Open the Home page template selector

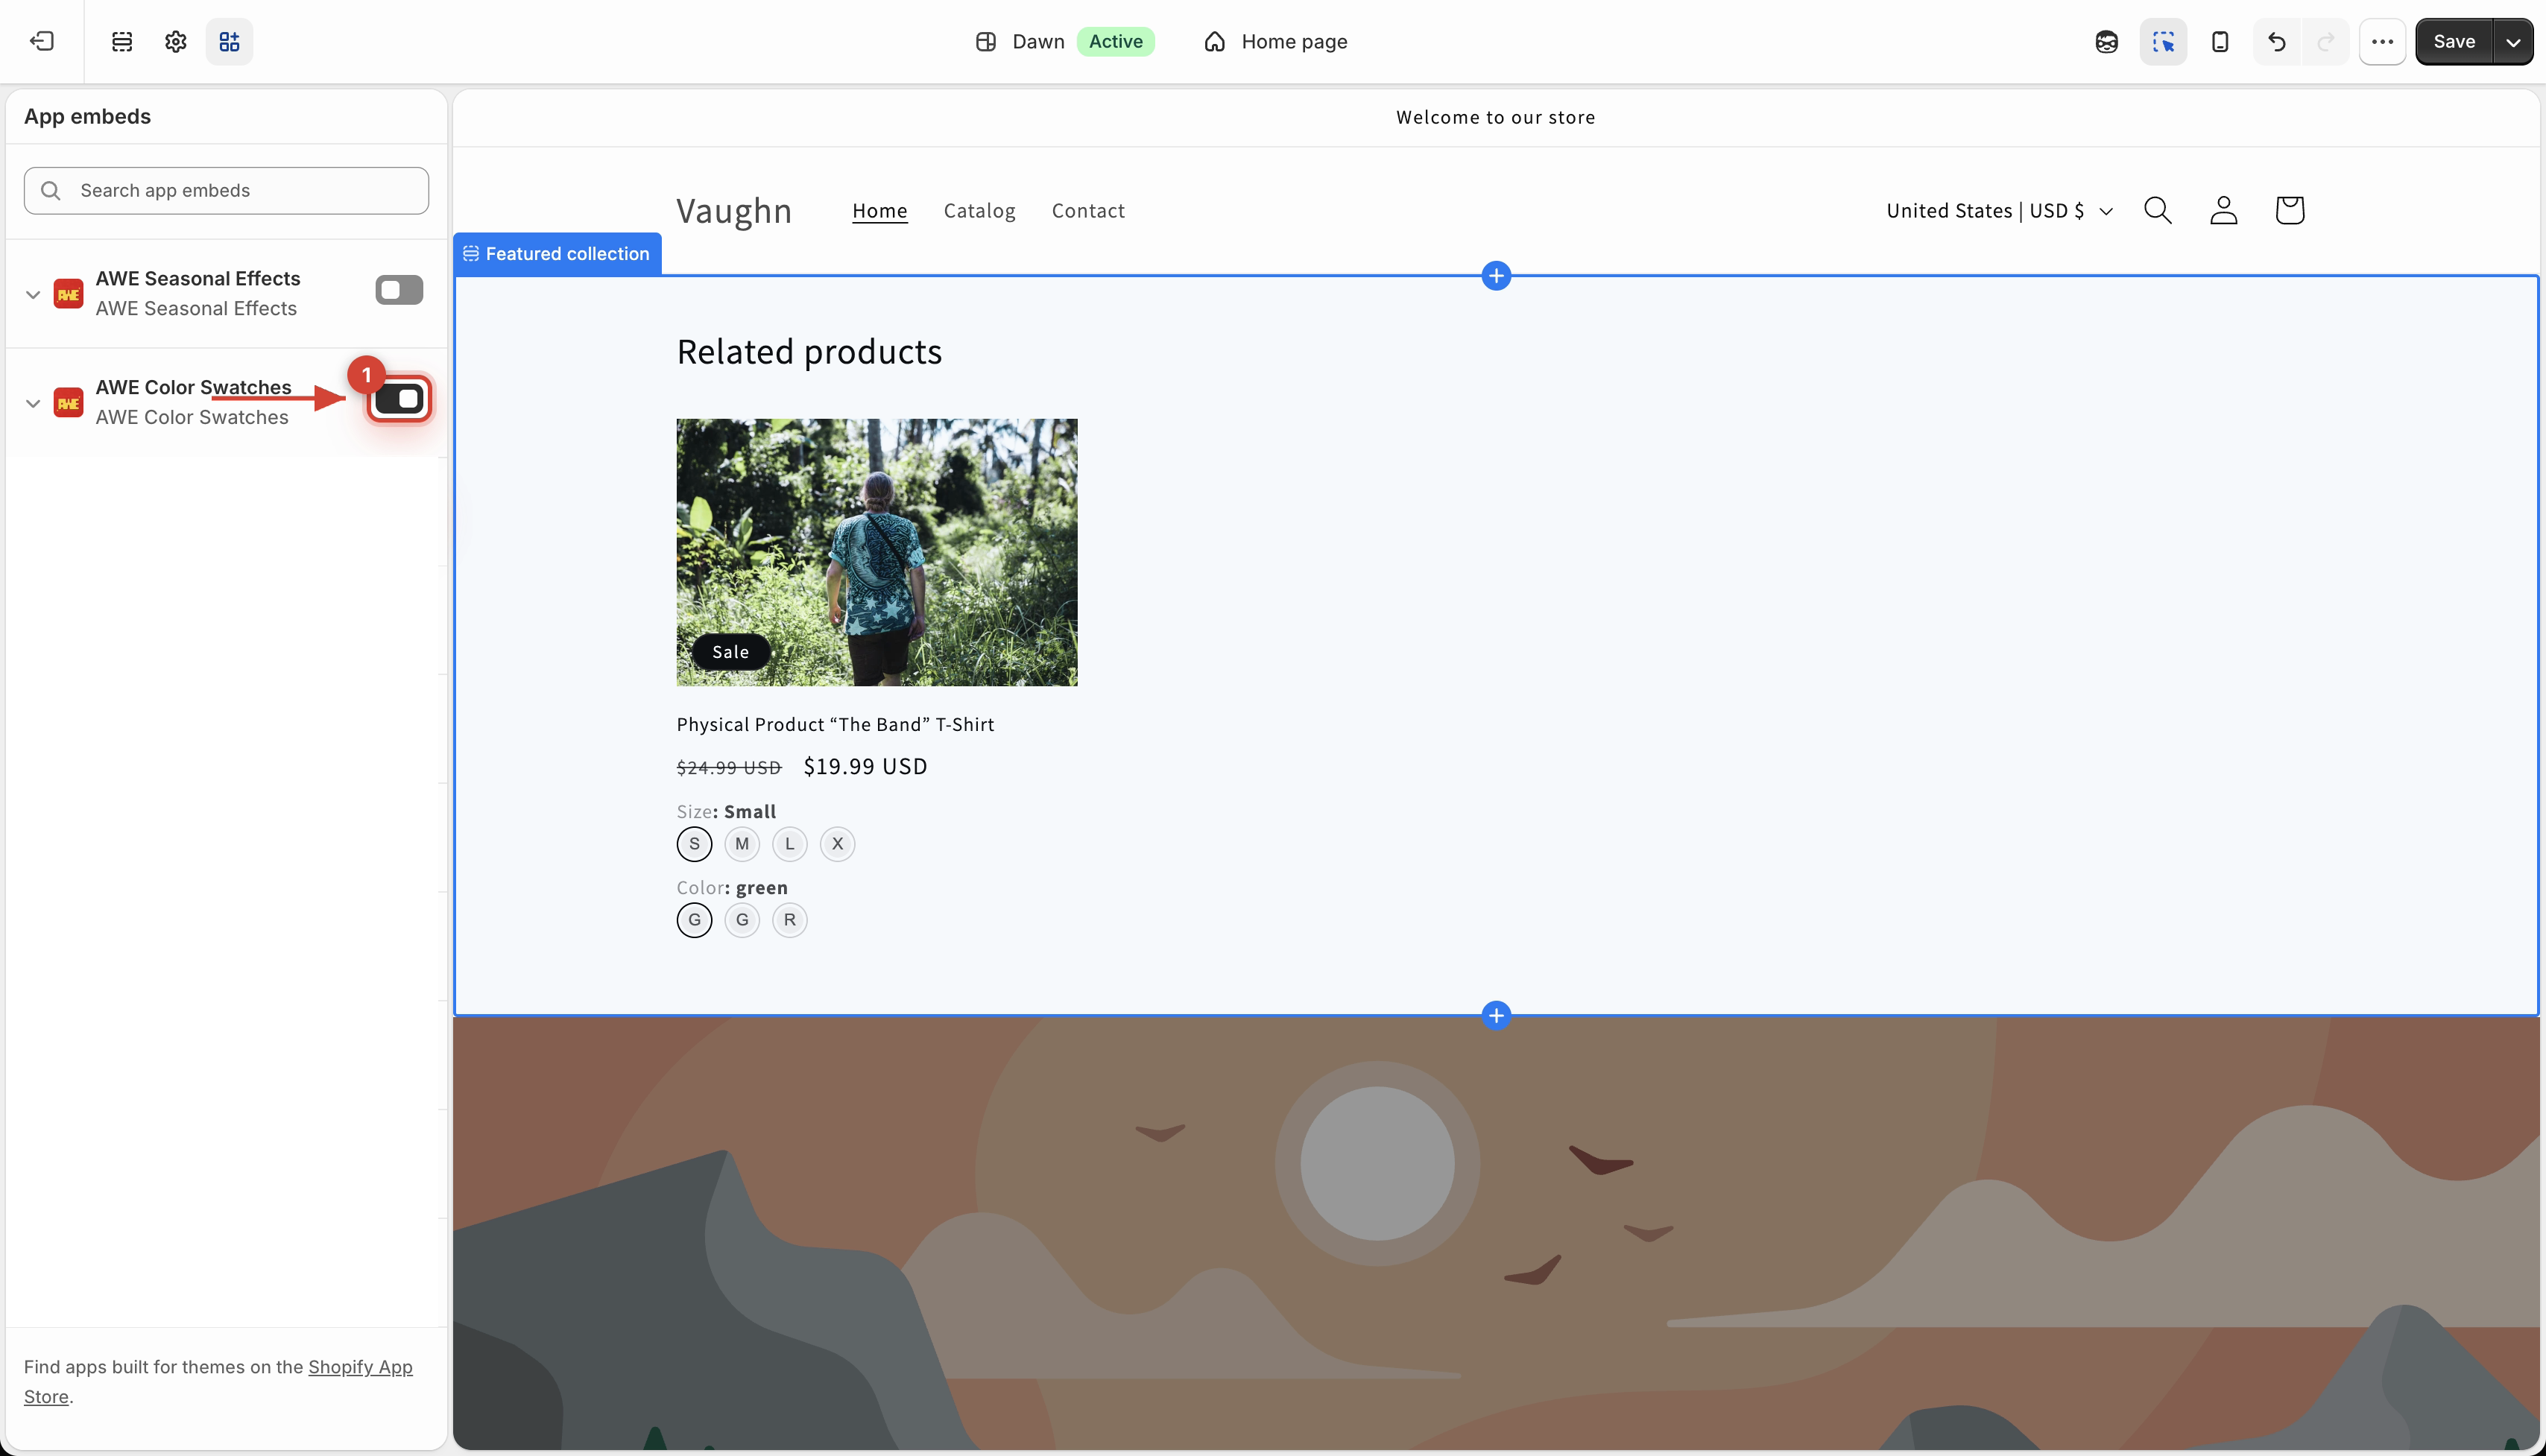[x=1276, y=41]
